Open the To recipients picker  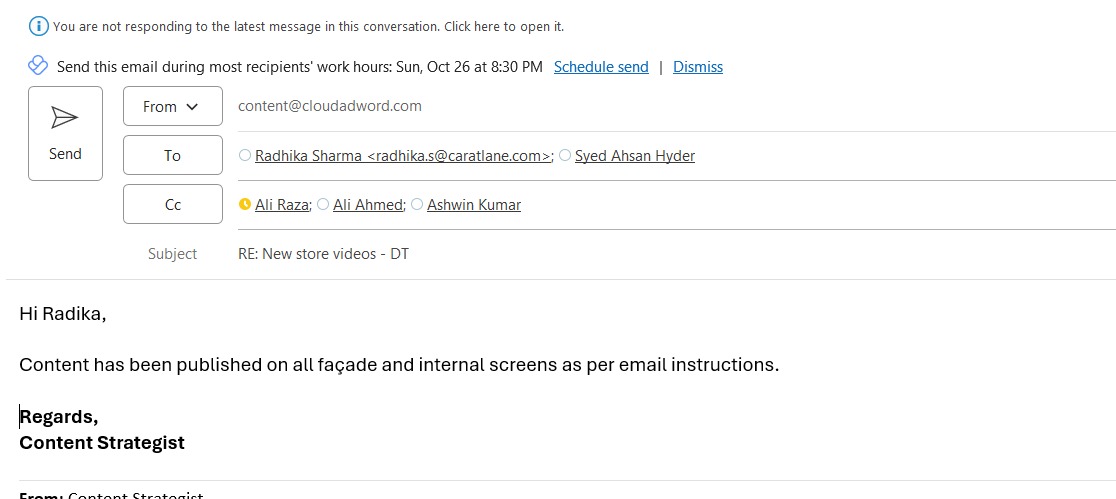pyautogui.click(x=172, y=155)
